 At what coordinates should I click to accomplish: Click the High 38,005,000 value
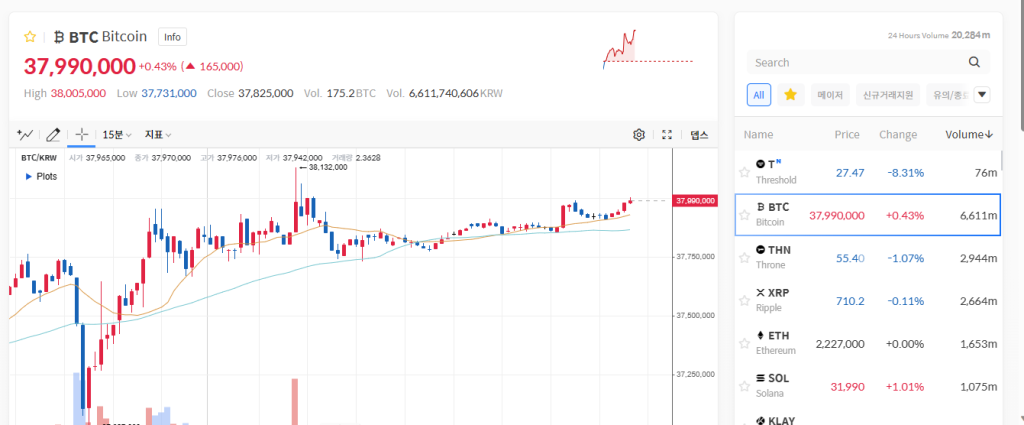(x=78, y=93)
